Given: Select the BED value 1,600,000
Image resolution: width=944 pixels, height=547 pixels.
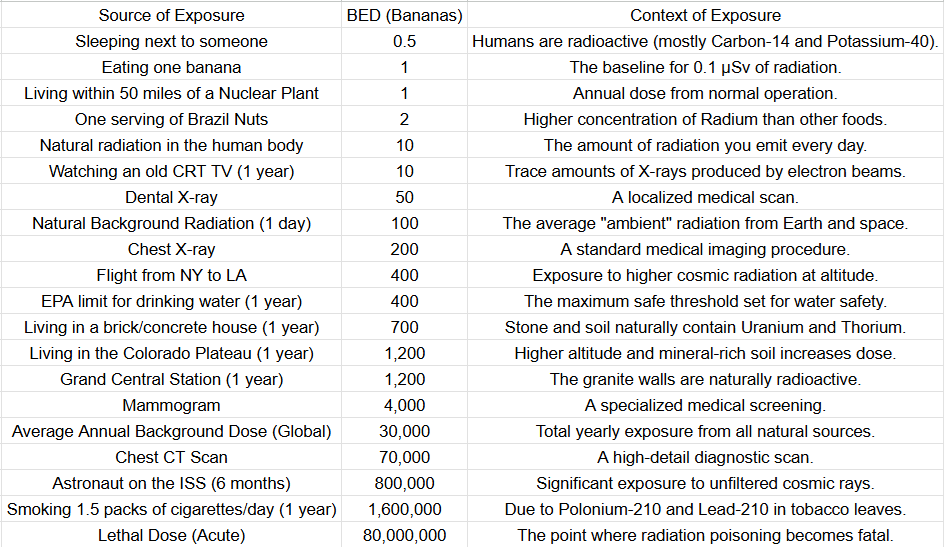Looking at the screenshot, I should [405, 509].
